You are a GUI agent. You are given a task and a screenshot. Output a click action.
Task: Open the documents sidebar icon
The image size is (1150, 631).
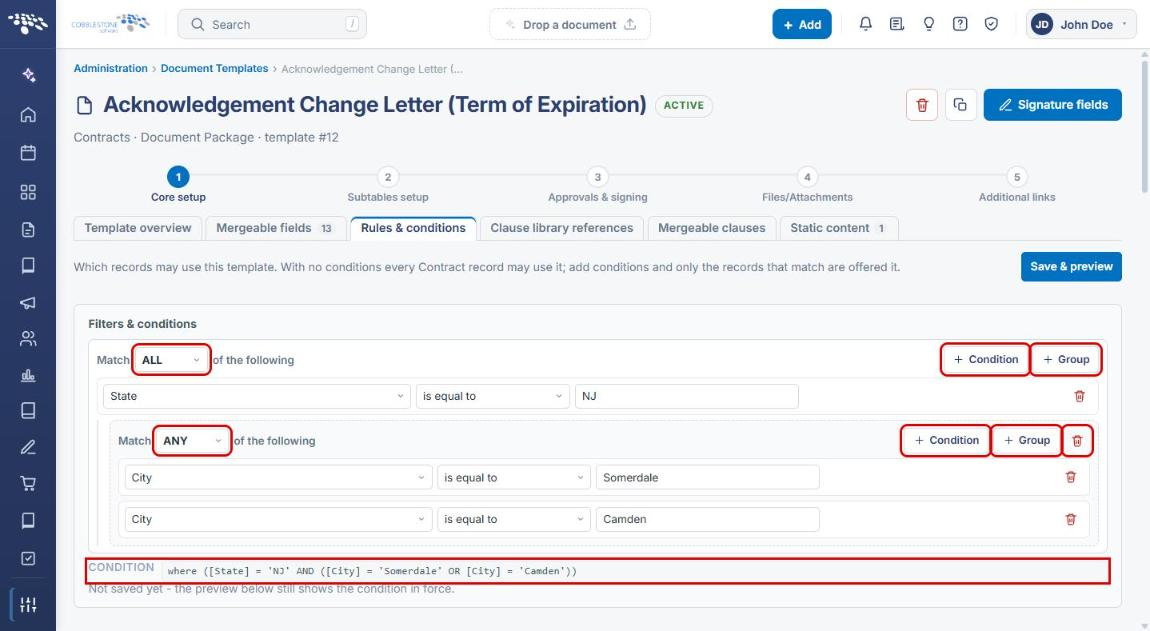[x=28, y=230]
